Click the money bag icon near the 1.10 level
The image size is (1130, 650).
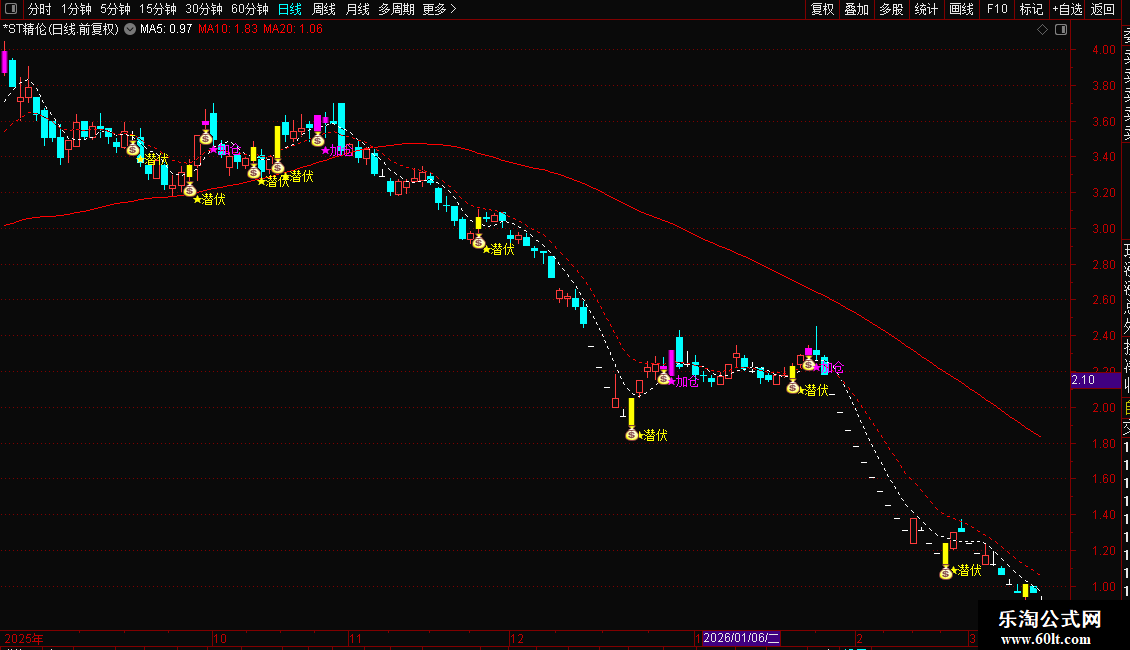(946, 572)
